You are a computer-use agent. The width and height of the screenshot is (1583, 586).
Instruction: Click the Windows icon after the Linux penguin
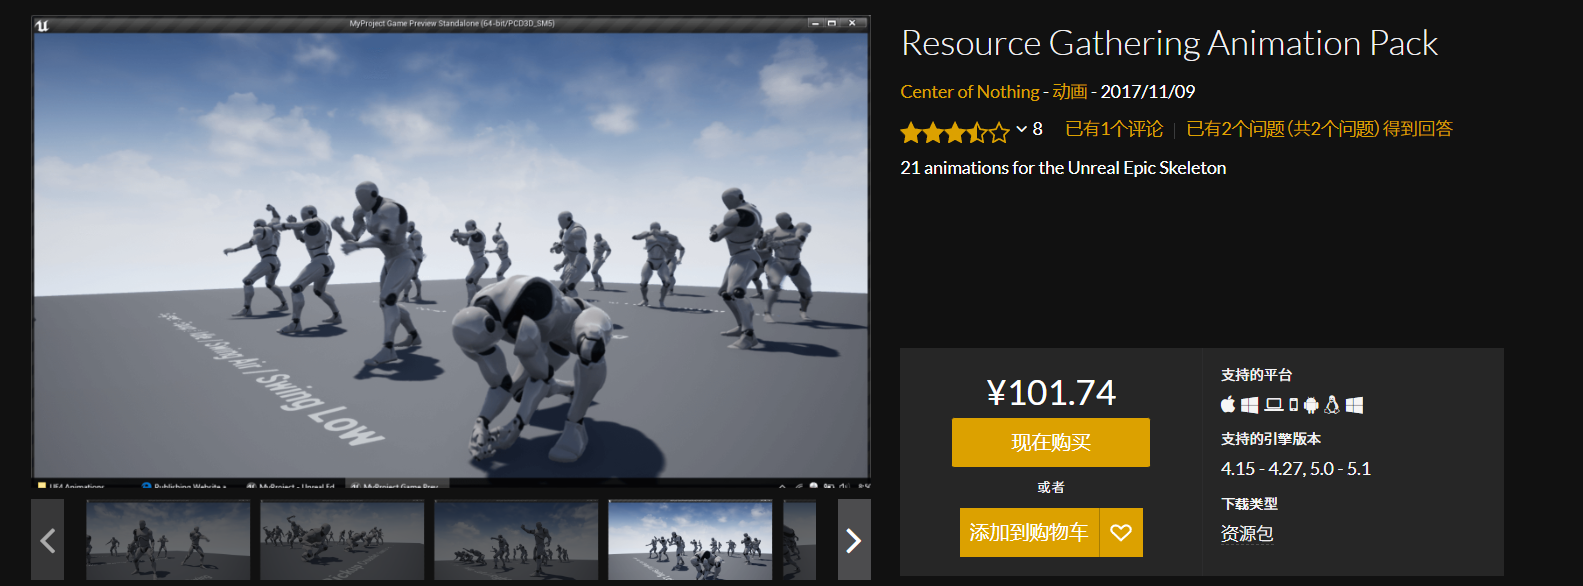[1354, 405]
